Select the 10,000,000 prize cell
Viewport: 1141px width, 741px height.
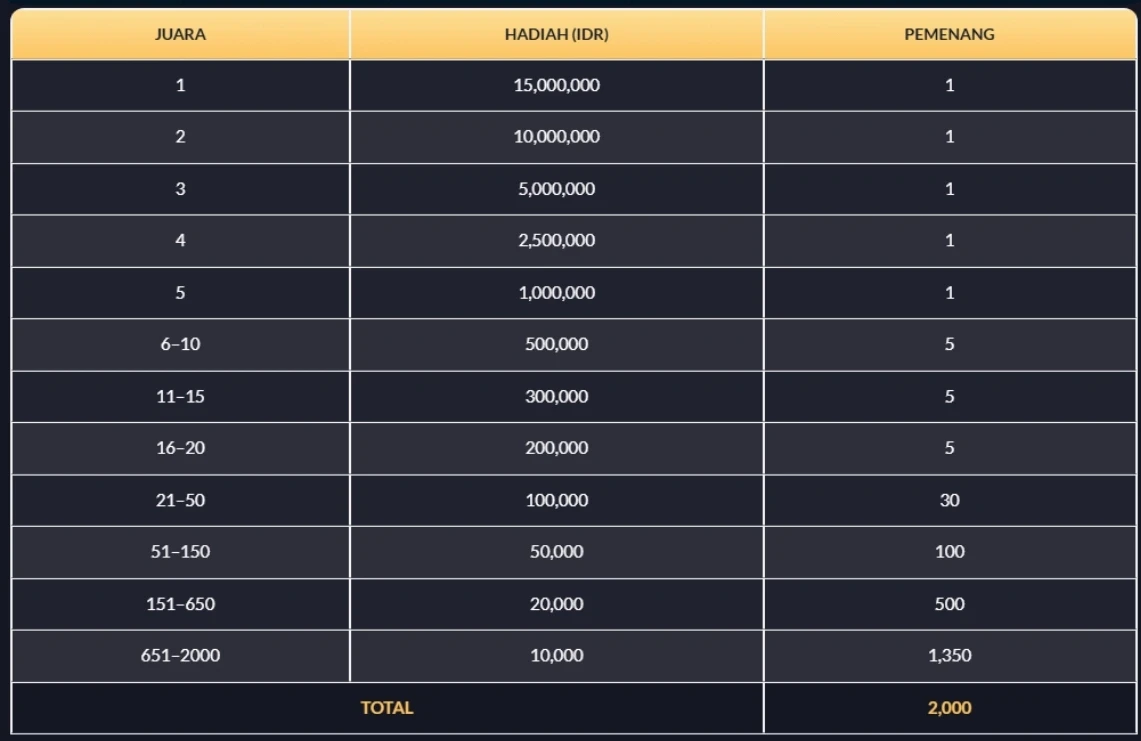[556, 138]
